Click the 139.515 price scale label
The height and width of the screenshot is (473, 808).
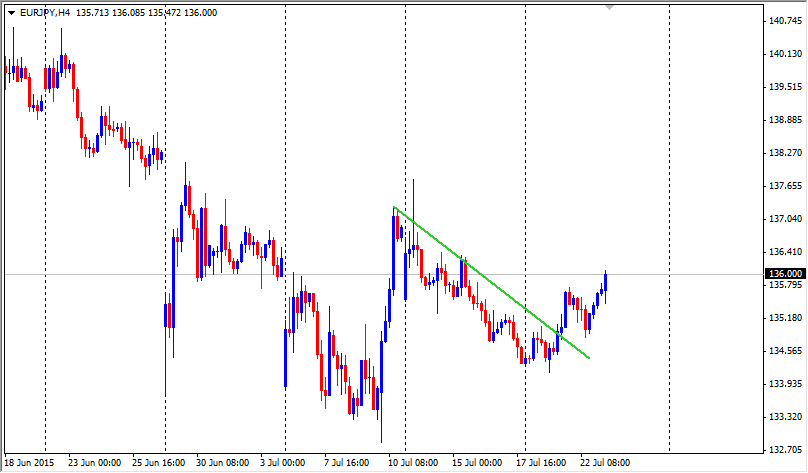click(785, 87)
